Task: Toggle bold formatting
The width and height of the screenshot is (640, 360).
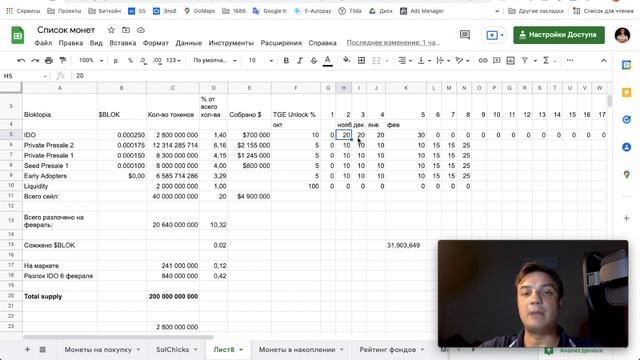Action: 286,60
